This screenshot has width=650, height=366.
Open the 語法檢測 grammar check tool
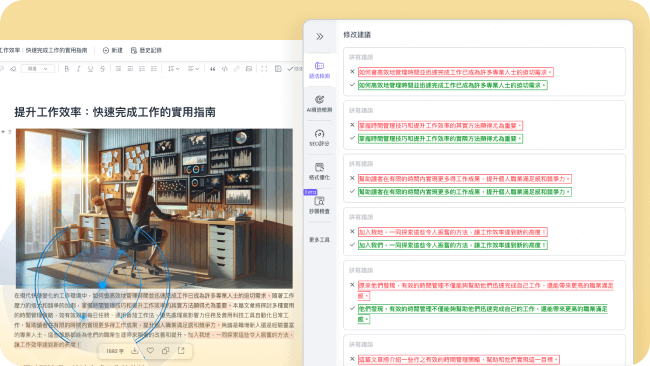[x=319, y=70]
